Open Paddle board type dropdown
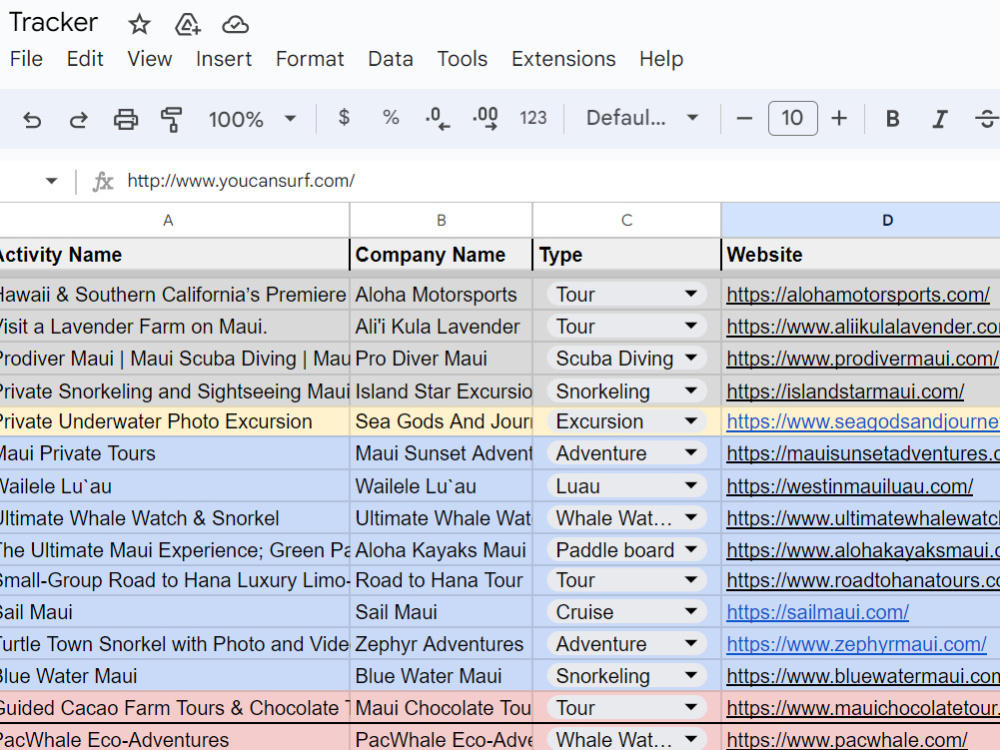1000x750 pixels. tap(691, 550)
